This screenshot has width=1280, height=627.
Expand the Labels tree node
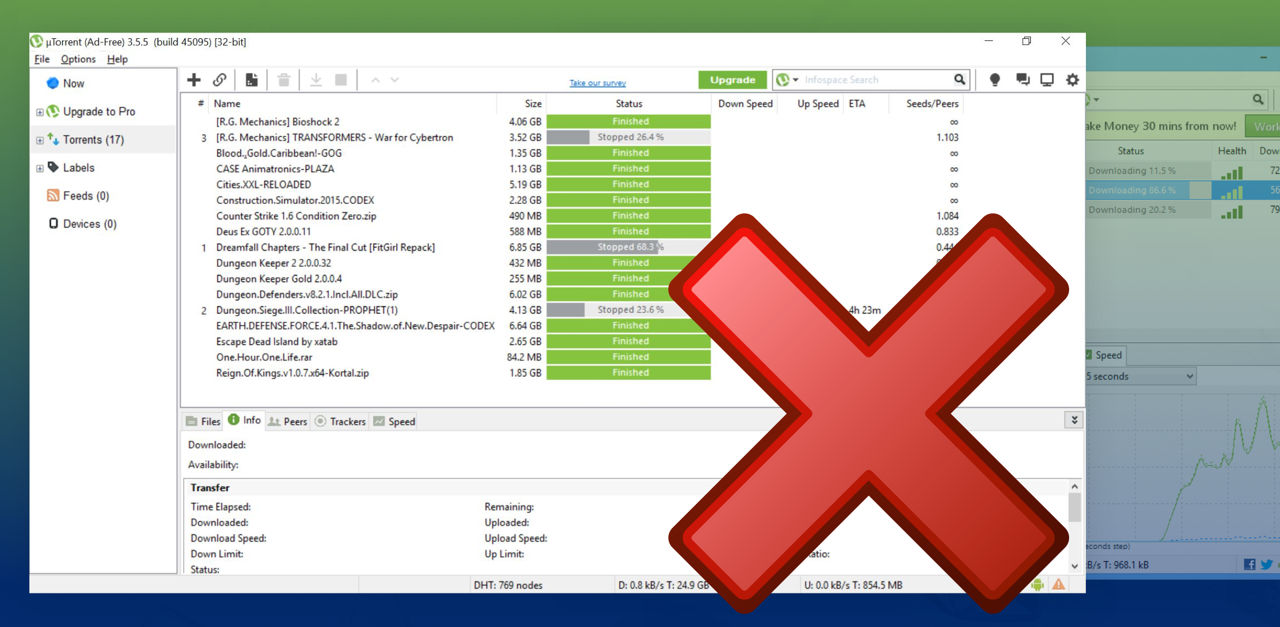tap(40, 168)
